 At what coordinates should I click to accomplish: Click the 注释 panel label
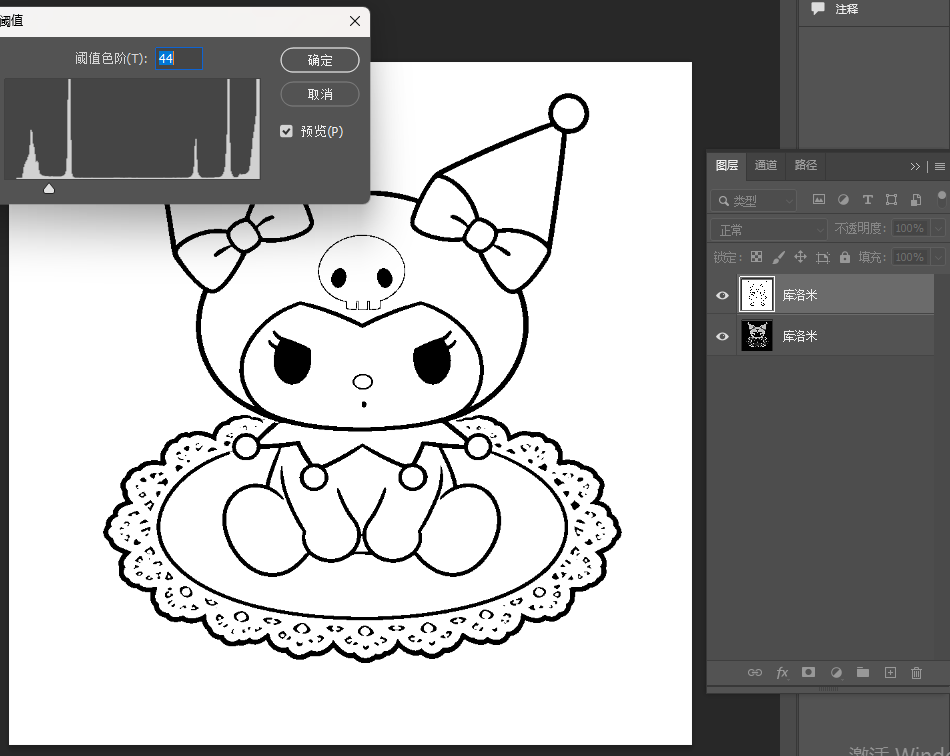tap(846, 9)
